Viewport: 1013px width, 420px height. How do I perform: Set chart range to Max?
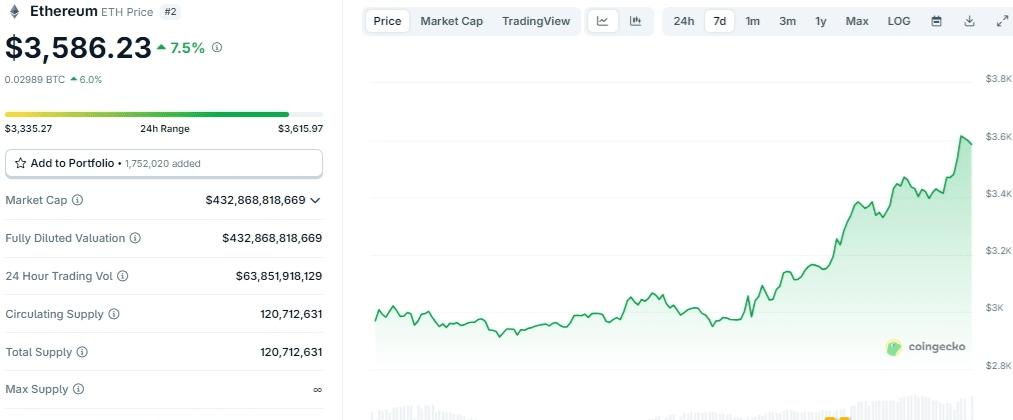857,21
